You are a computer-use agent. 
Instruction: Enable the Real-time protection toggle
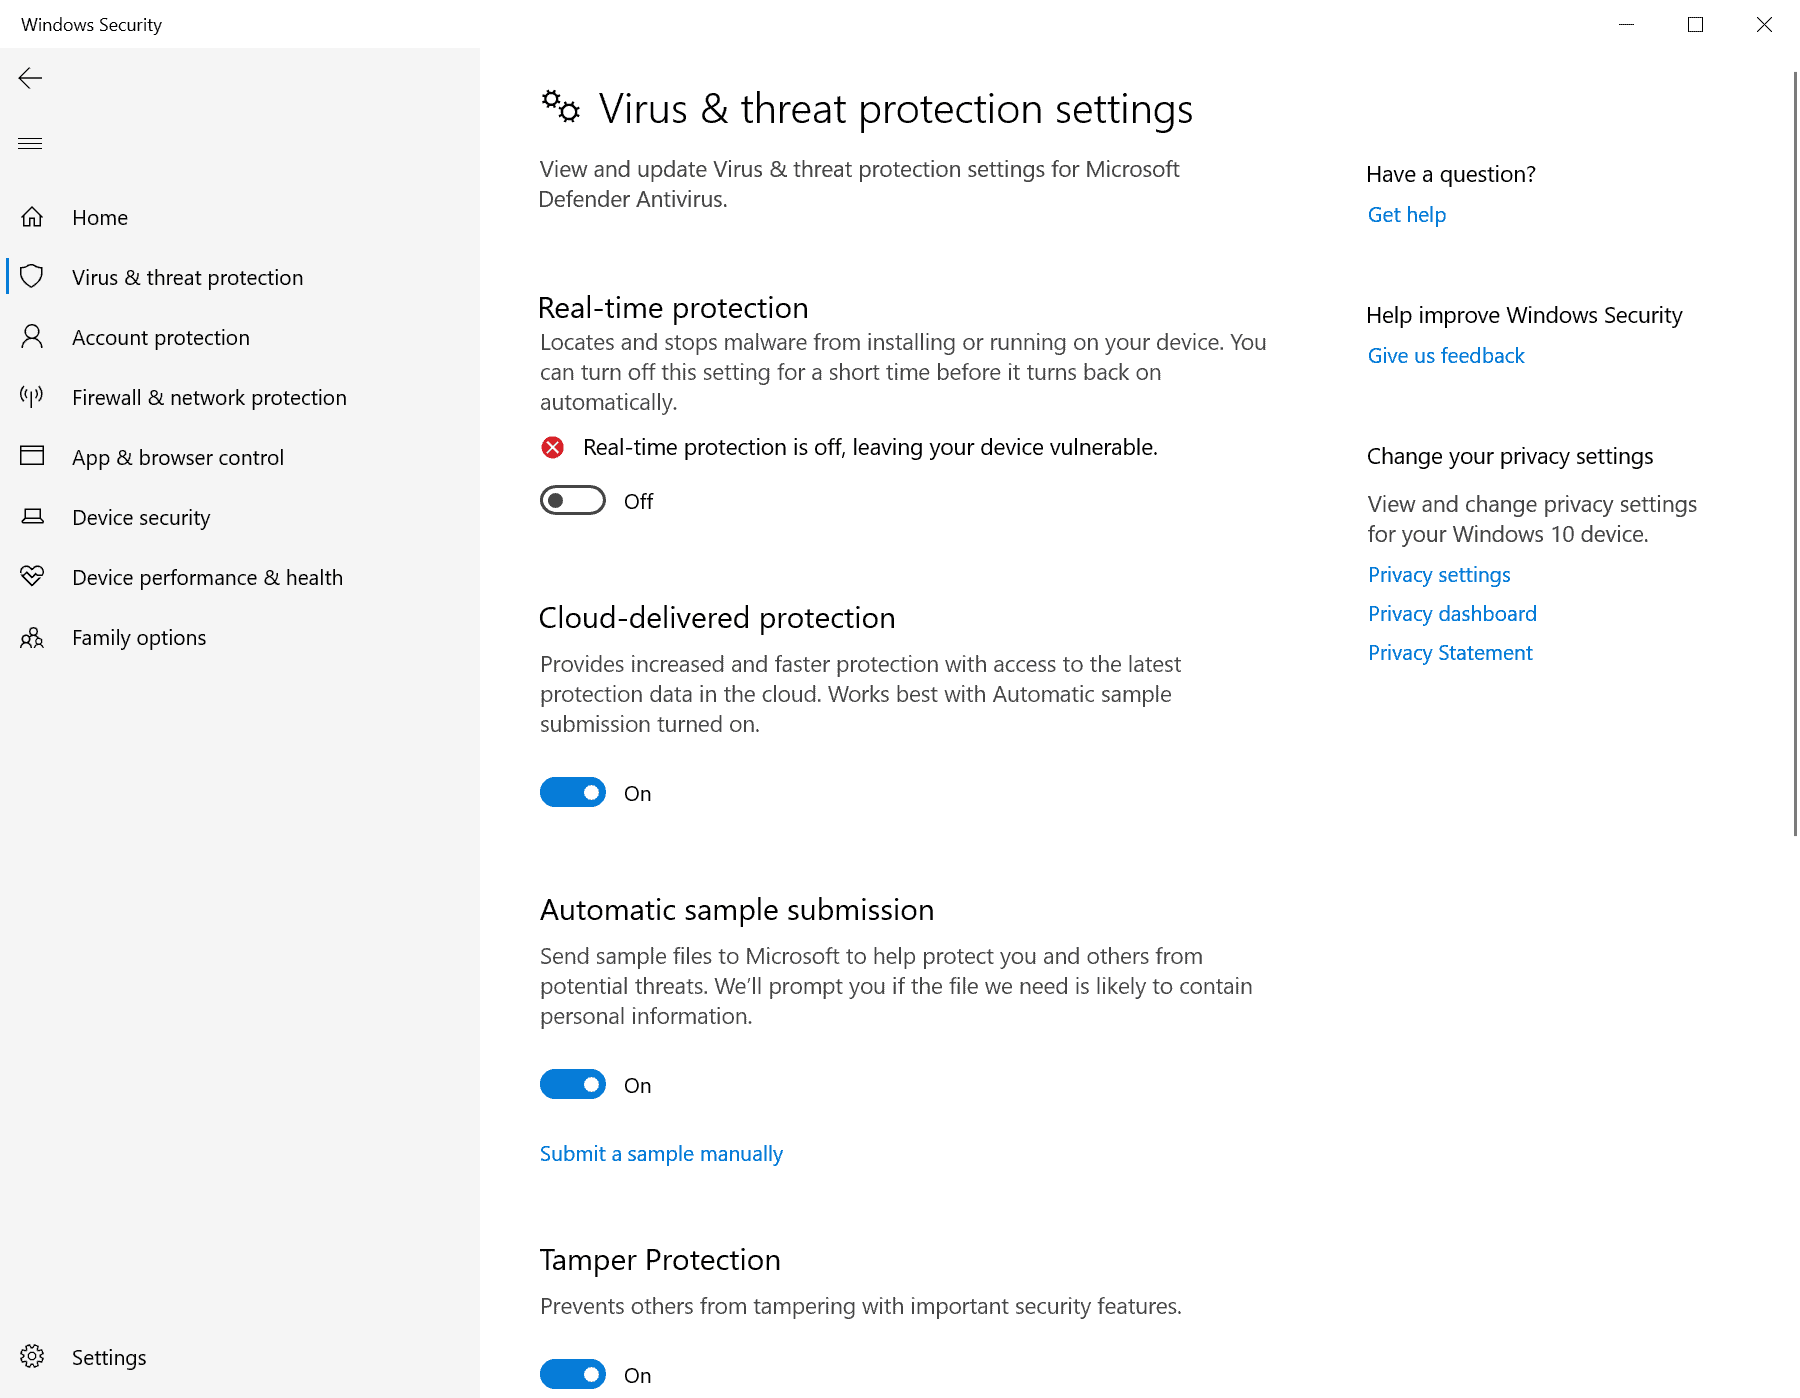[572, 500]
